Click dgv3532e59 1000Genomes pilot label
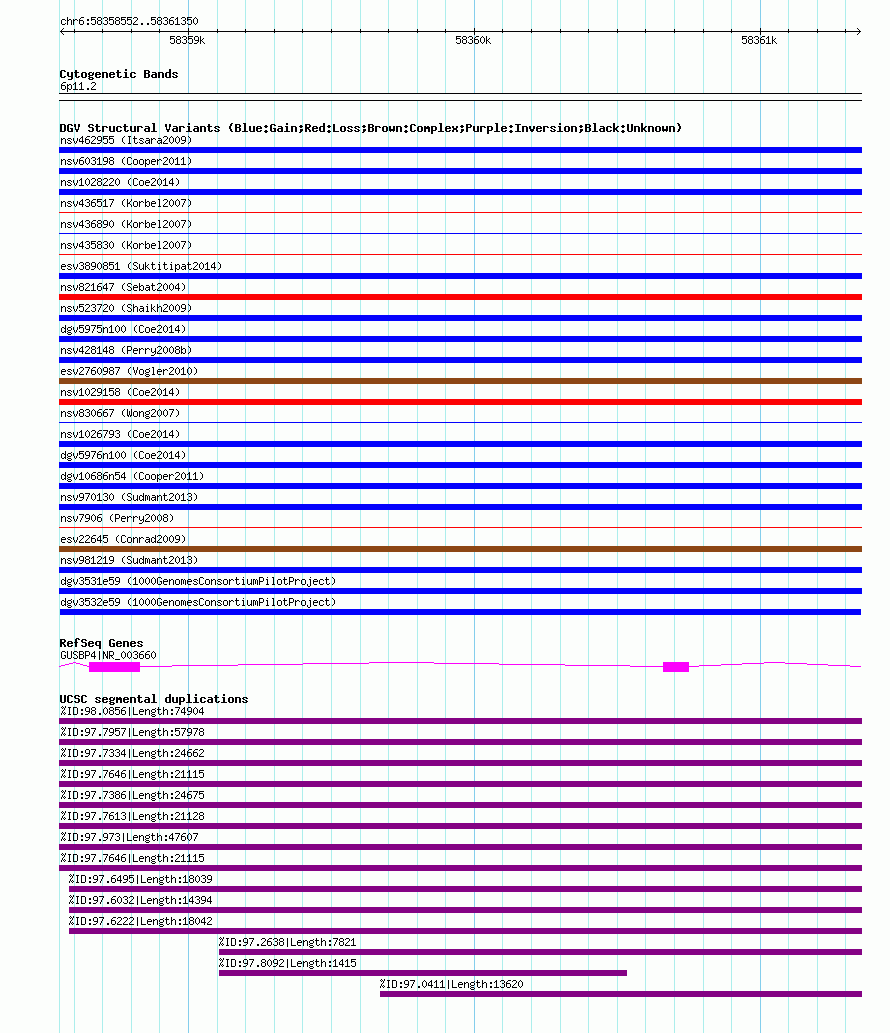This screenshot has height=1033, width=890. point(198,603)
